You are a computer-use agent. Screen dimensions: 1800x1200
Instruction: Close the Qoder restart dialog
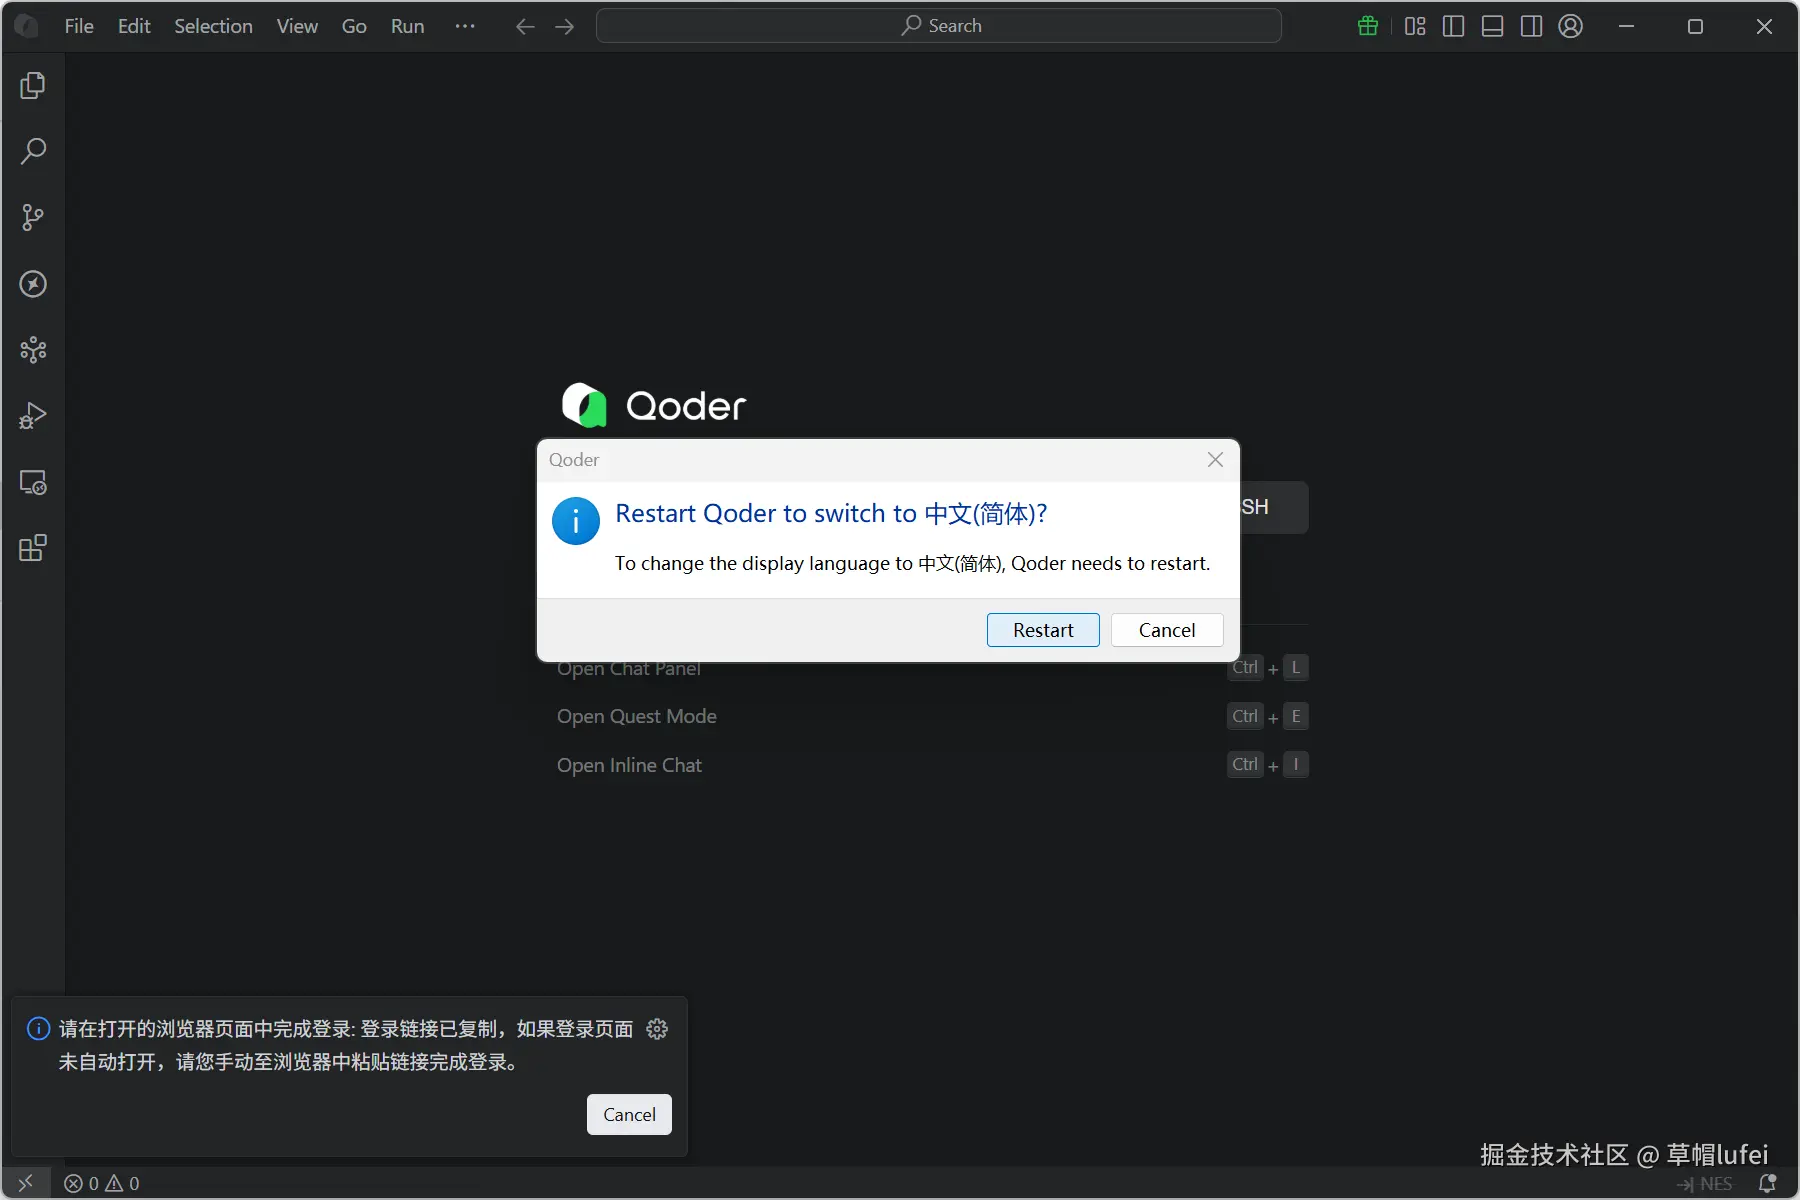[1215, 460]
